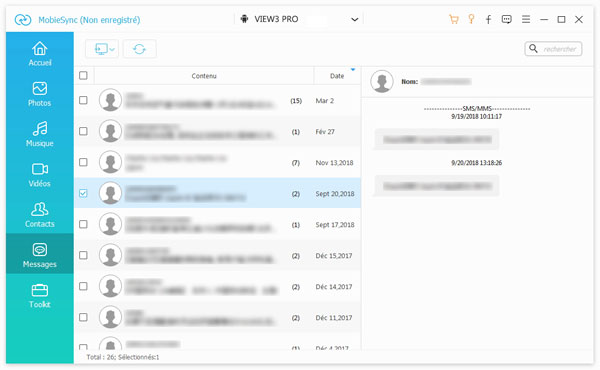Uncheck the Sept 20,2018 conversation checkbox
This screenshot has height=370, width=600.
tap(83, 193)
